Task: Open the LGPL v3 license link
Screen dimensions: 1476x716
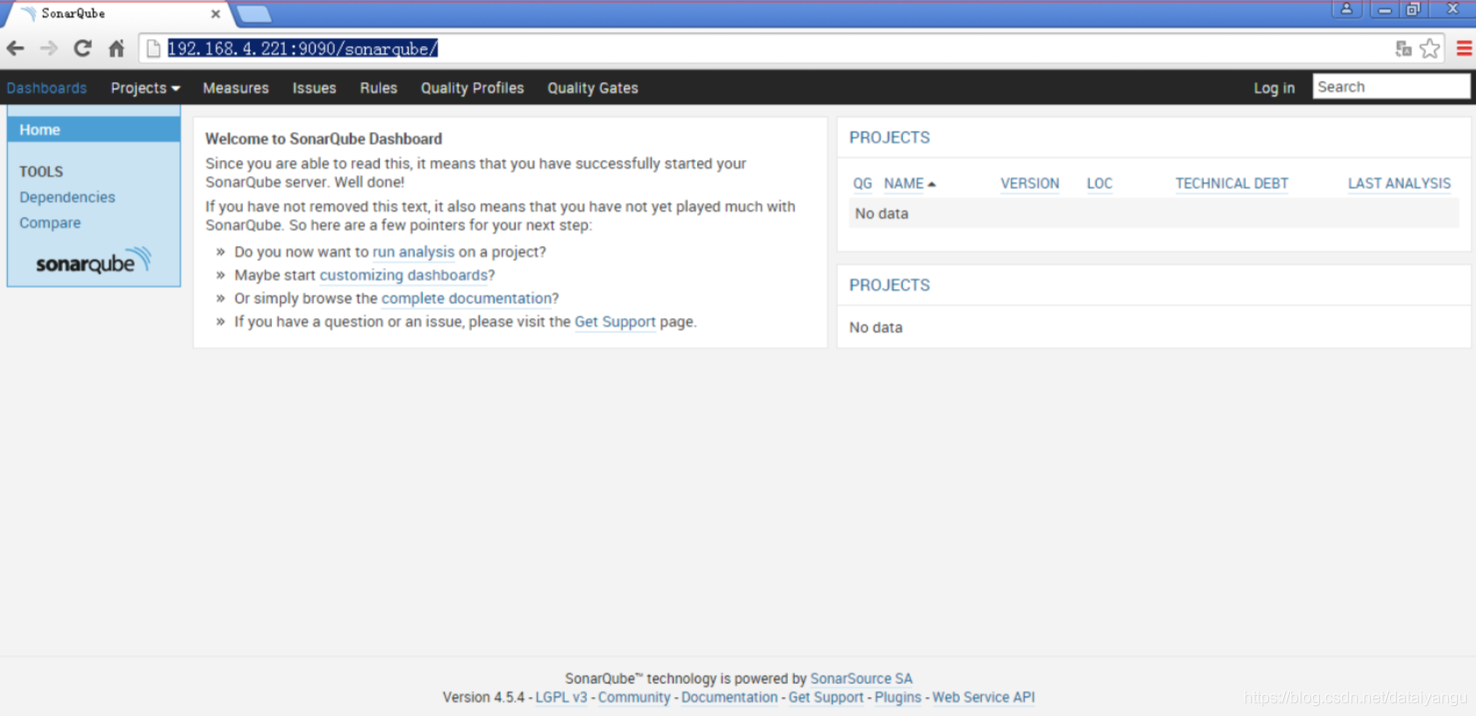Action: pyautogui.click(x=561, y=698)
